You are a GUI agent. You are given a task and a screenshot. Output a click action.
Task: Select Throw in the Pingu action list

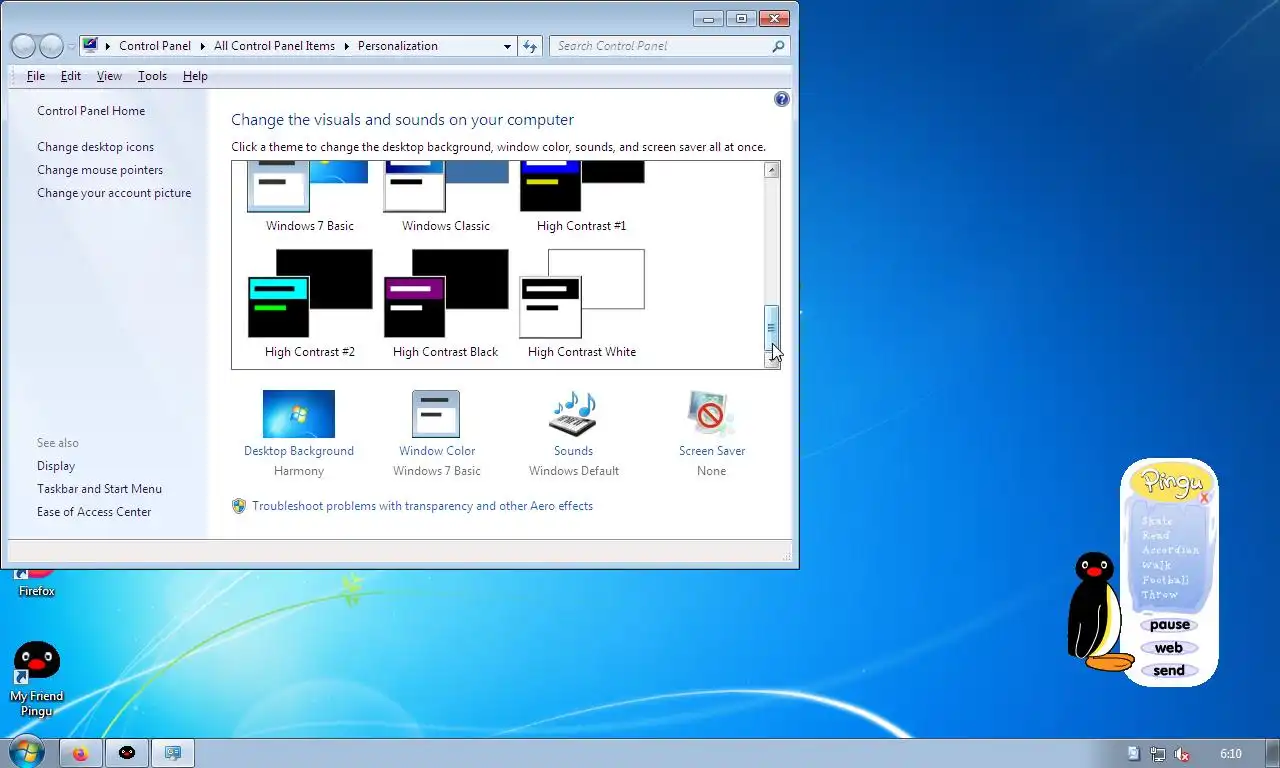point(1160,595)
